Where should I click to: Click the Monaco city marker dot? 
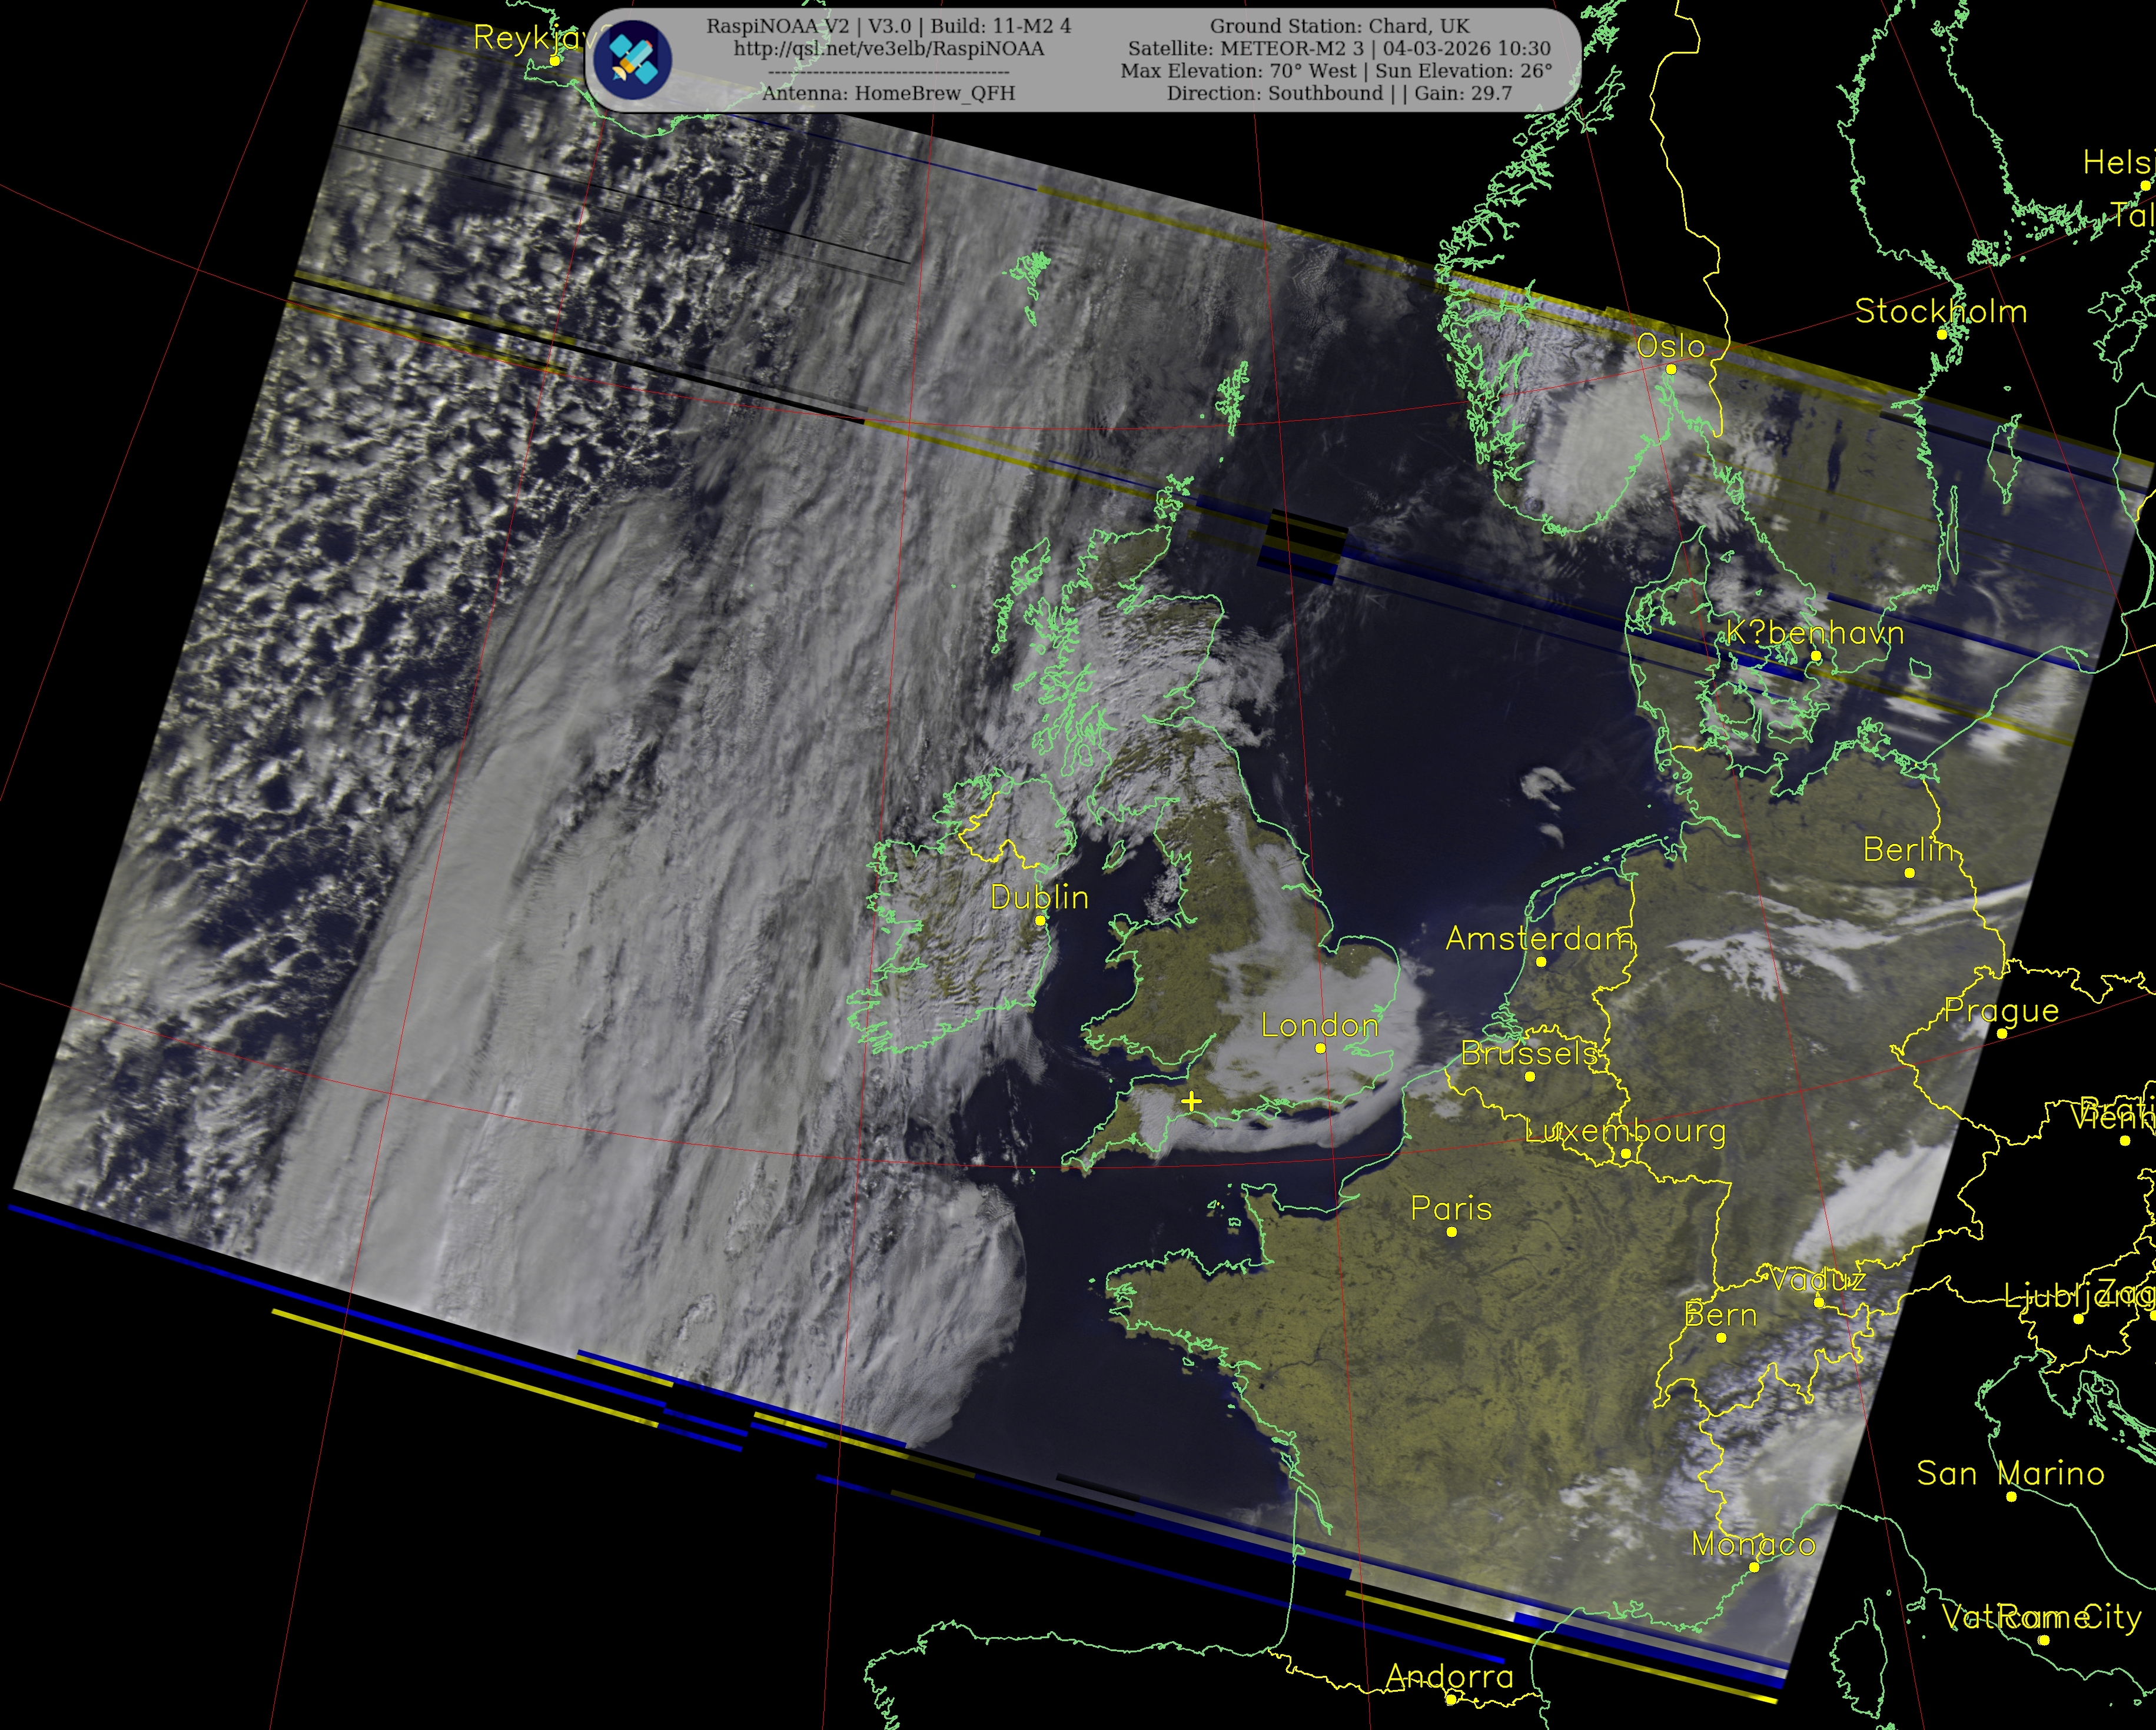click(x=1753, y=1567)
